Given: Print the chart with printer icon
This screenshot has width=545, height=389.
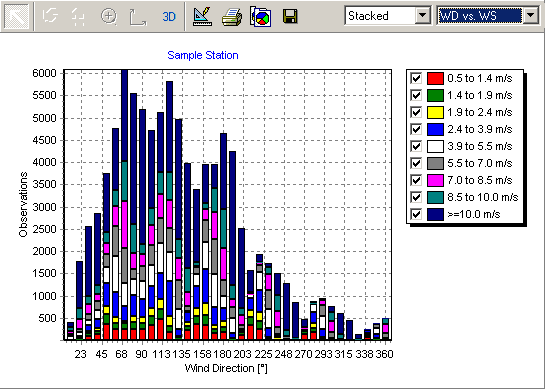Looking at the screenshot, I should click(232, 16).
